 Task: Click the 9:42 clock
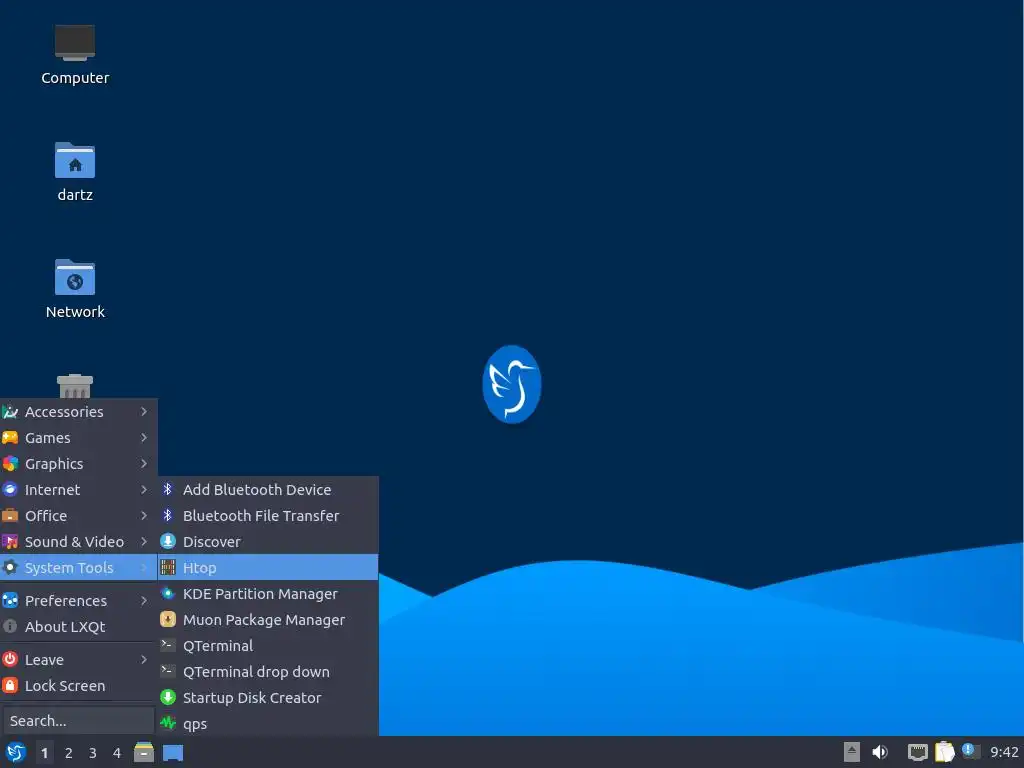(x=1004, y=752)
